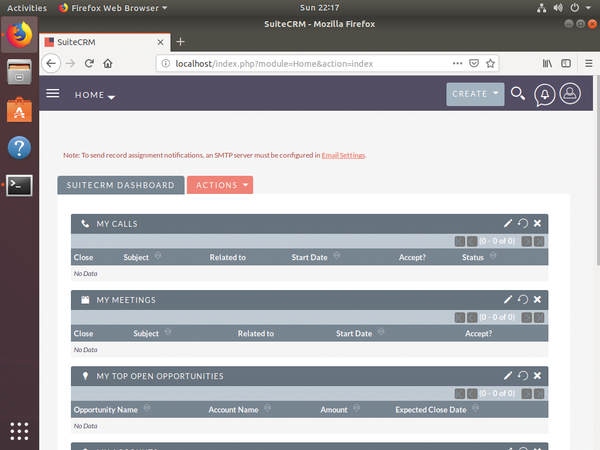Open the SuiteCRM hamburger sidebar menu
Image resolution: width=600 pixels, height=450 pixels.
52,93
